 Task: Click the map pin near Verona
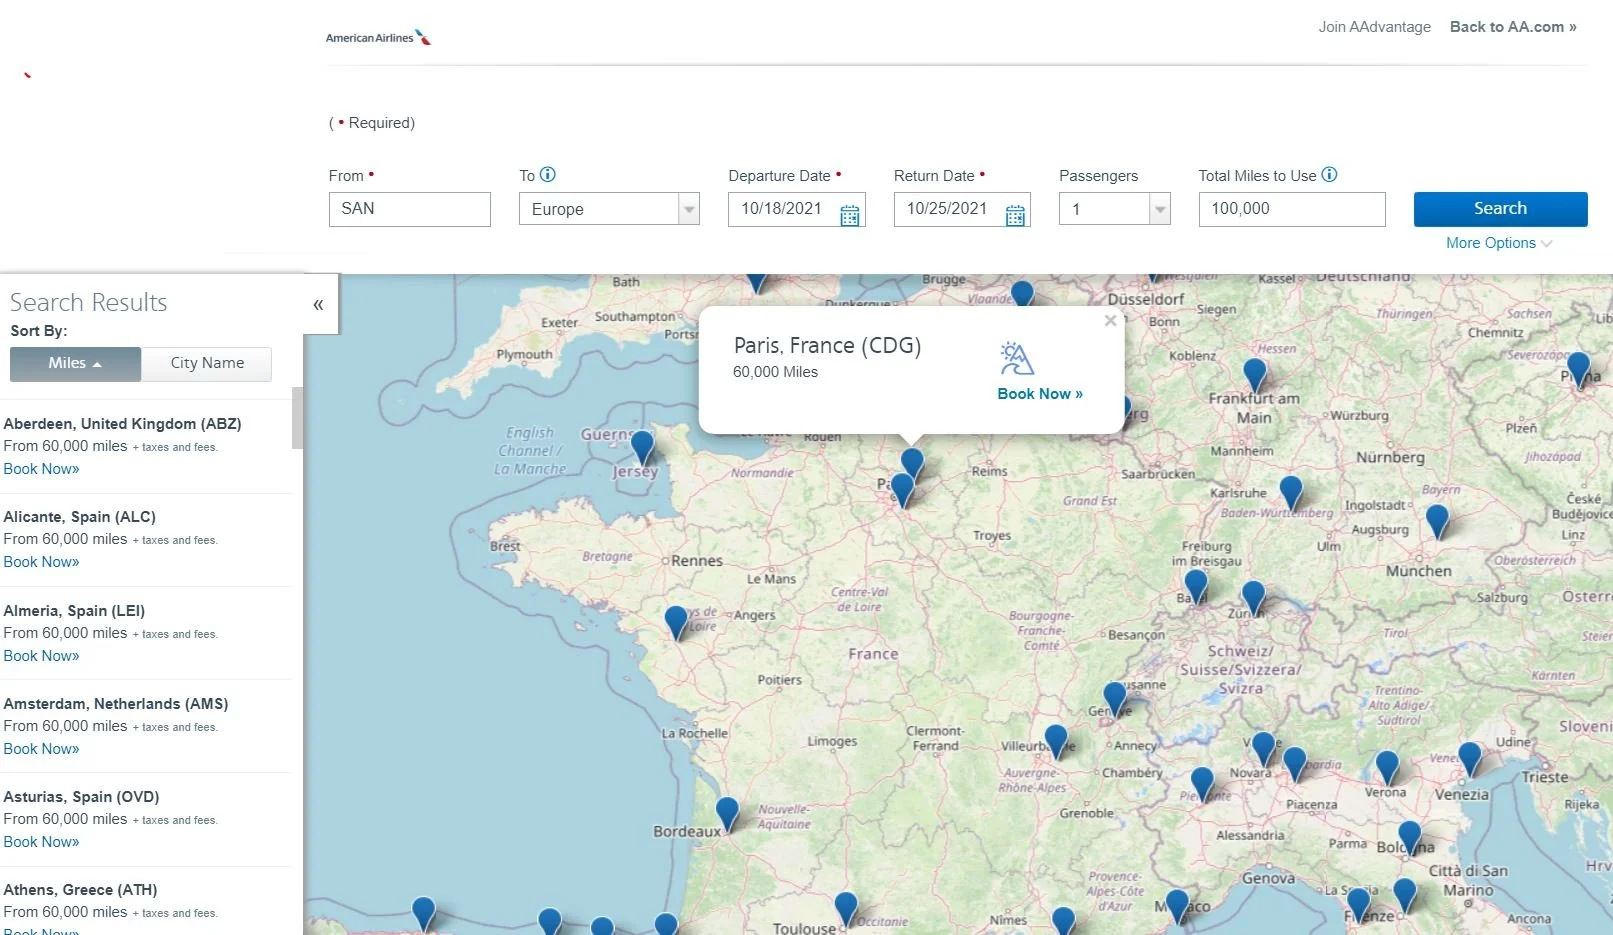point(1387,768)
